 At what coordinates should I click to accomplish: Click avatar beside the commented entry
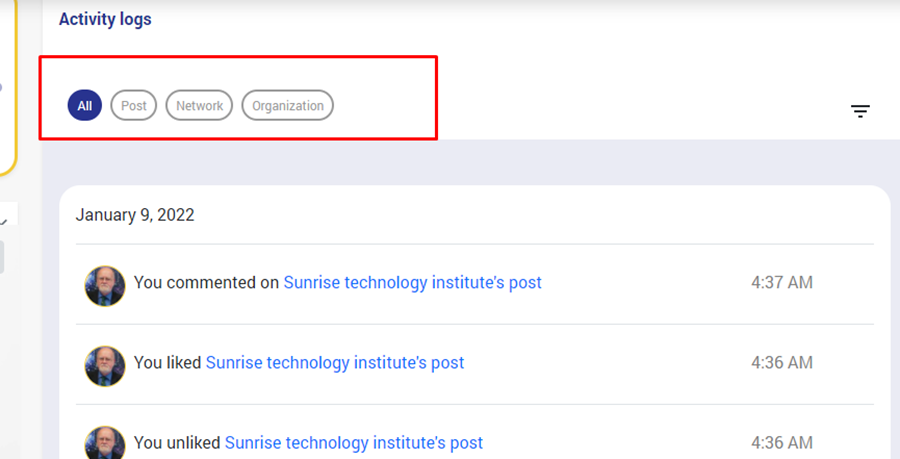click(x=105, y=285)
